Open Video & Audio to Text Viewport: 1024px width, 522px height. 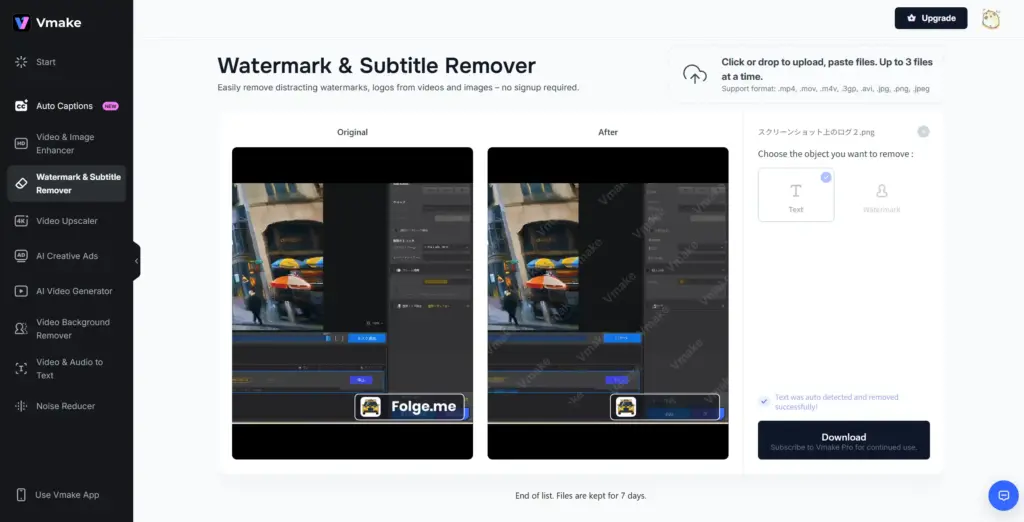pyautogui.click(x=67, y=368)
